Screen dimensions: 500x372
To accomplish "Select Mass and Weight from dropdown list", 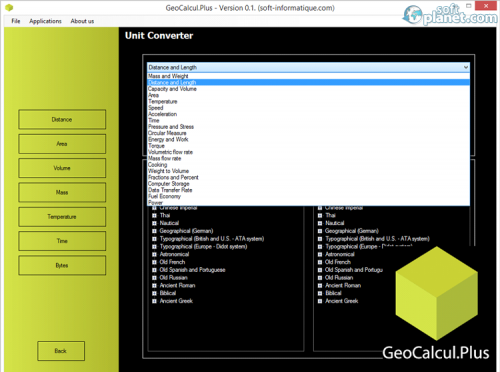I will pyautogui.click(x=308, y=76).
